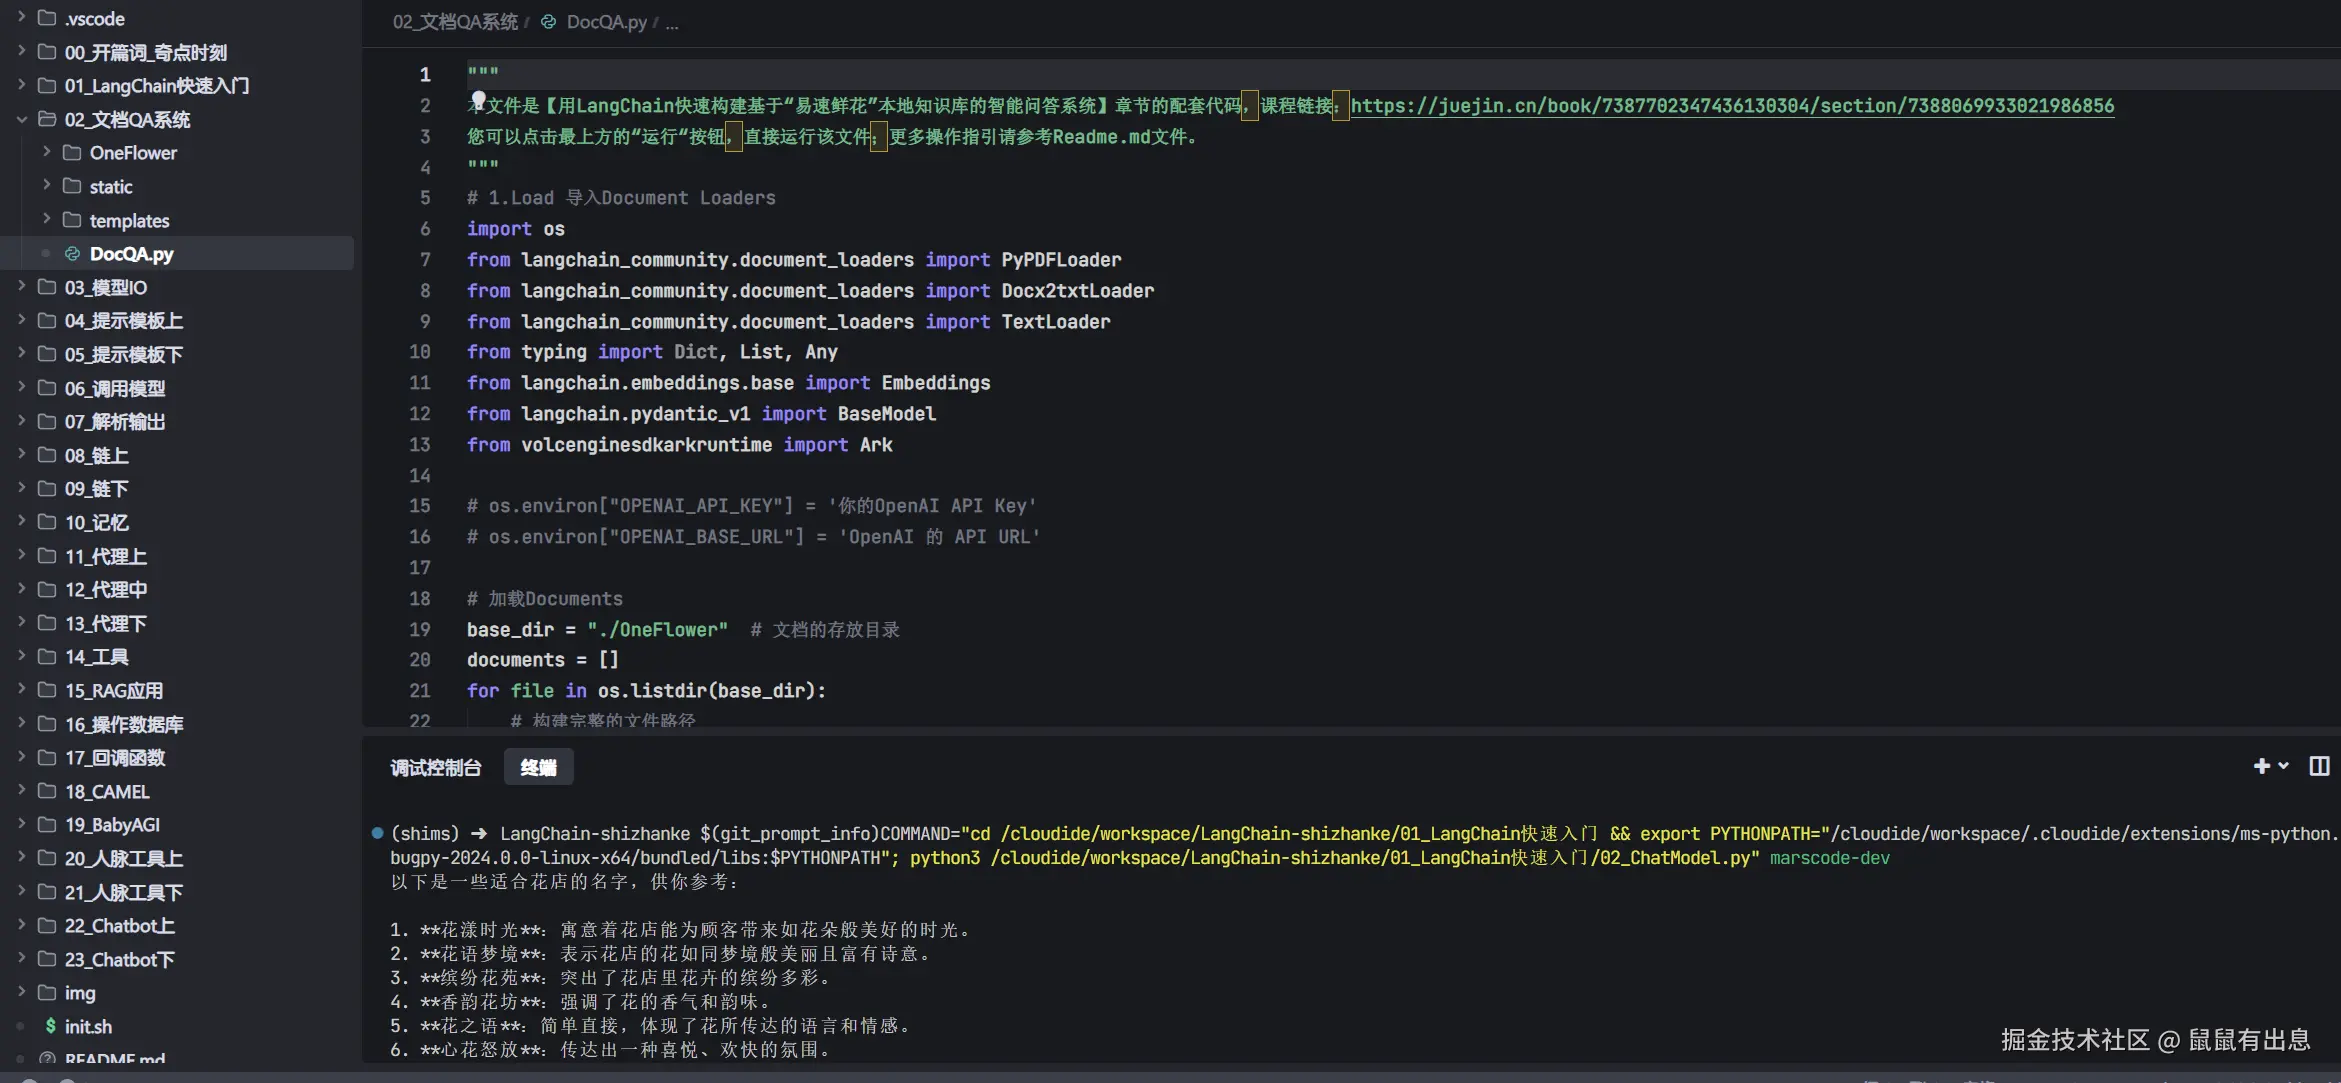Switch to the 调试控制台 tab
Screen dimensions: 2341x1083
[x=435, y=767]
